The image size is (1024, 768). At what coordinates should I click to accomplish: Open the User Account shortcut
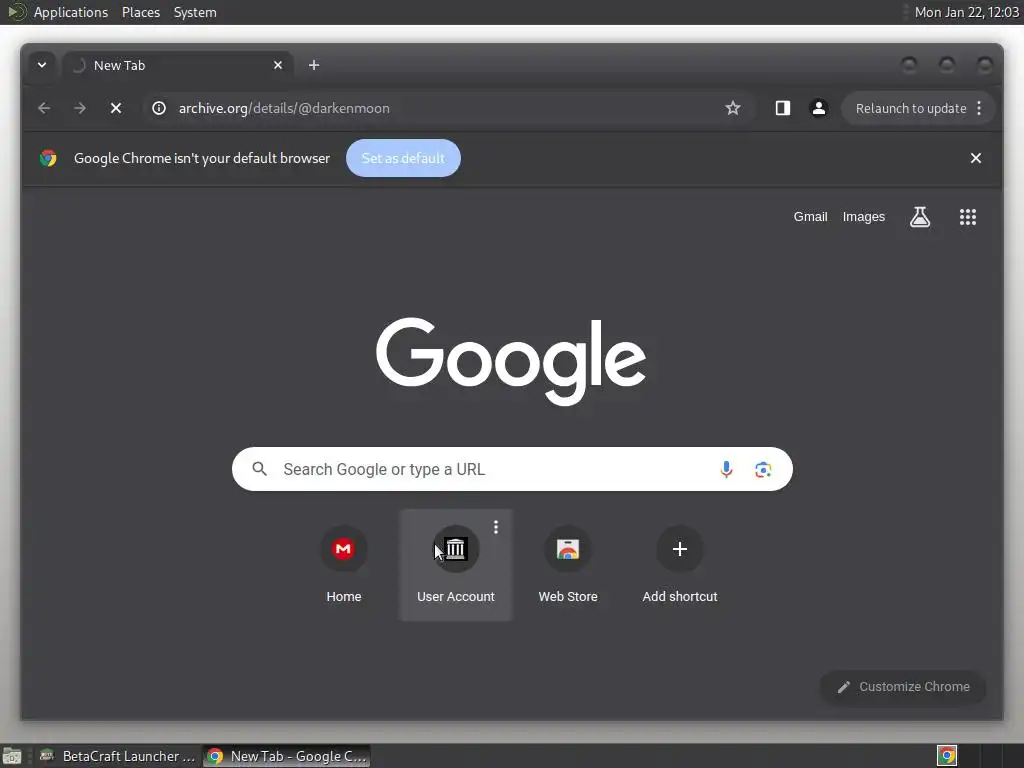(x=456, y=564)
